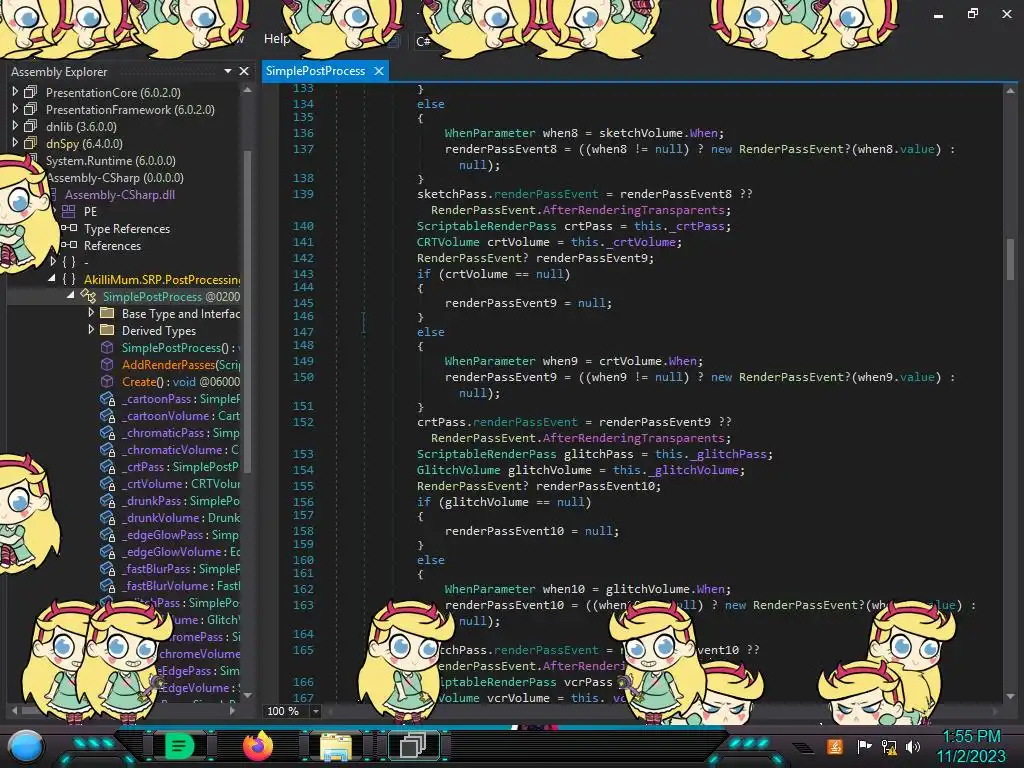
Task: Expand the PresentationCore assembly node
Action: click(x=15, y=92)
